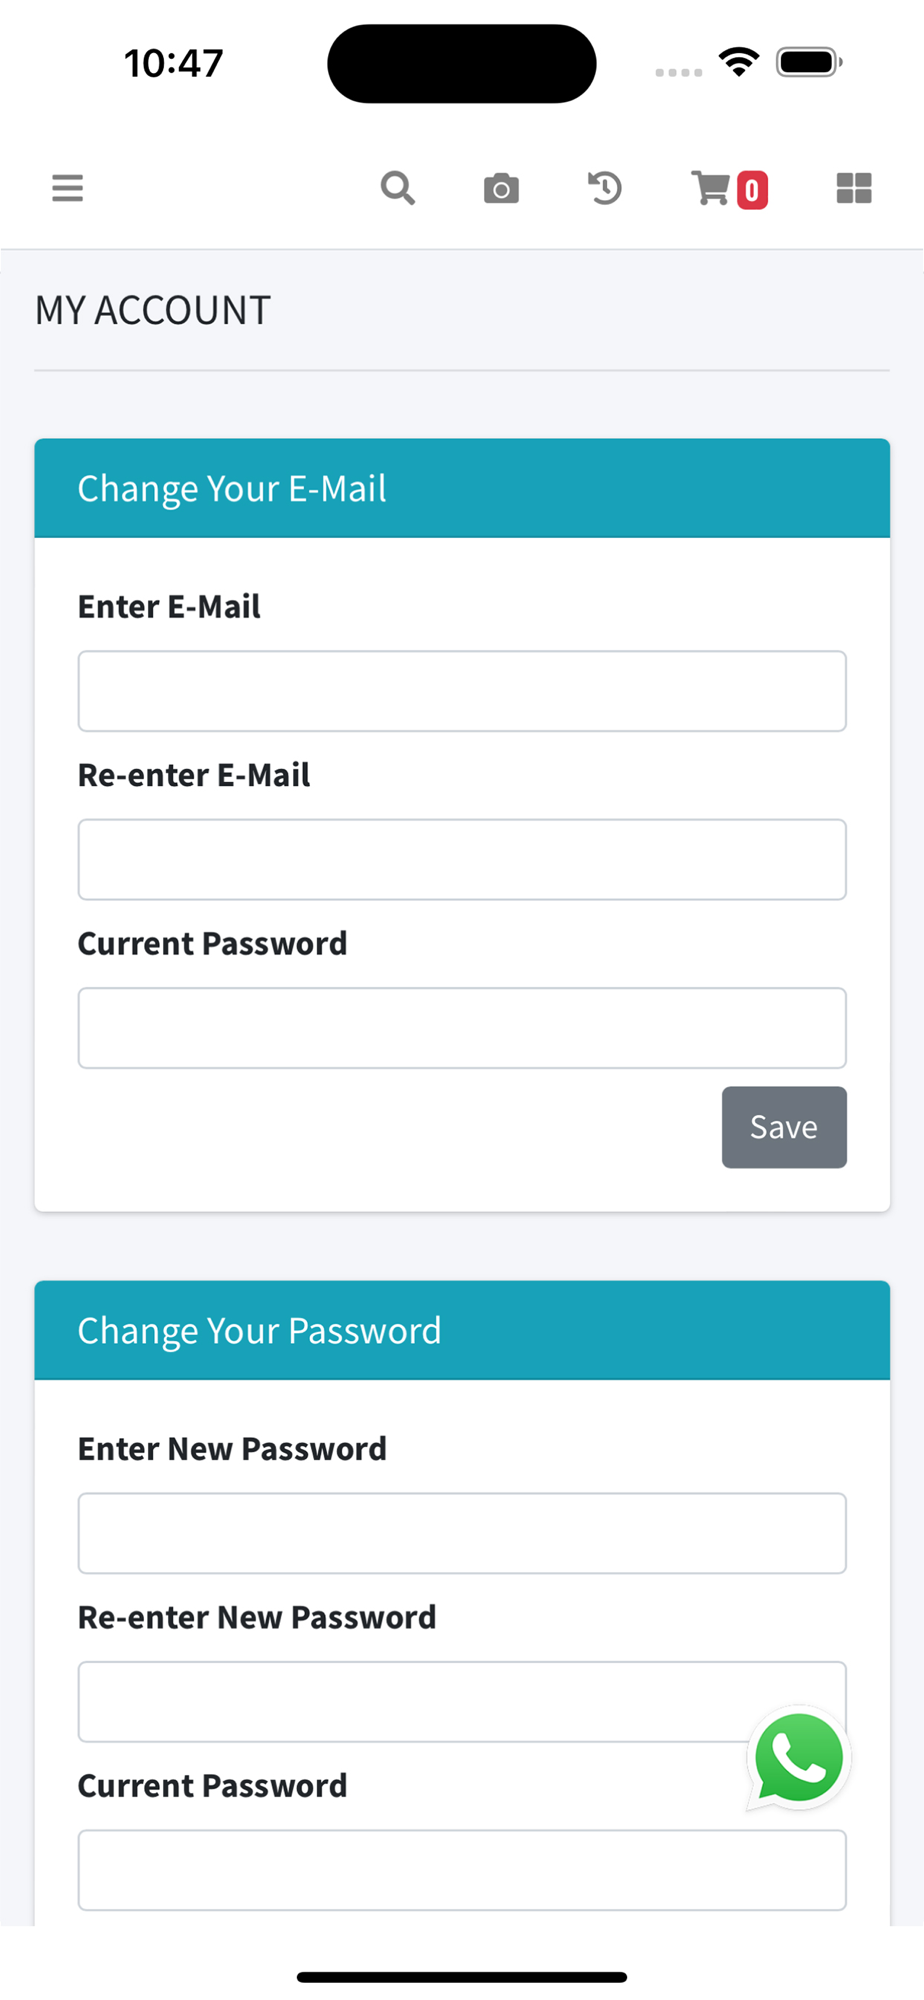Tap the battery indicator in status bar
924x2000 pixels.
(810, 62)
